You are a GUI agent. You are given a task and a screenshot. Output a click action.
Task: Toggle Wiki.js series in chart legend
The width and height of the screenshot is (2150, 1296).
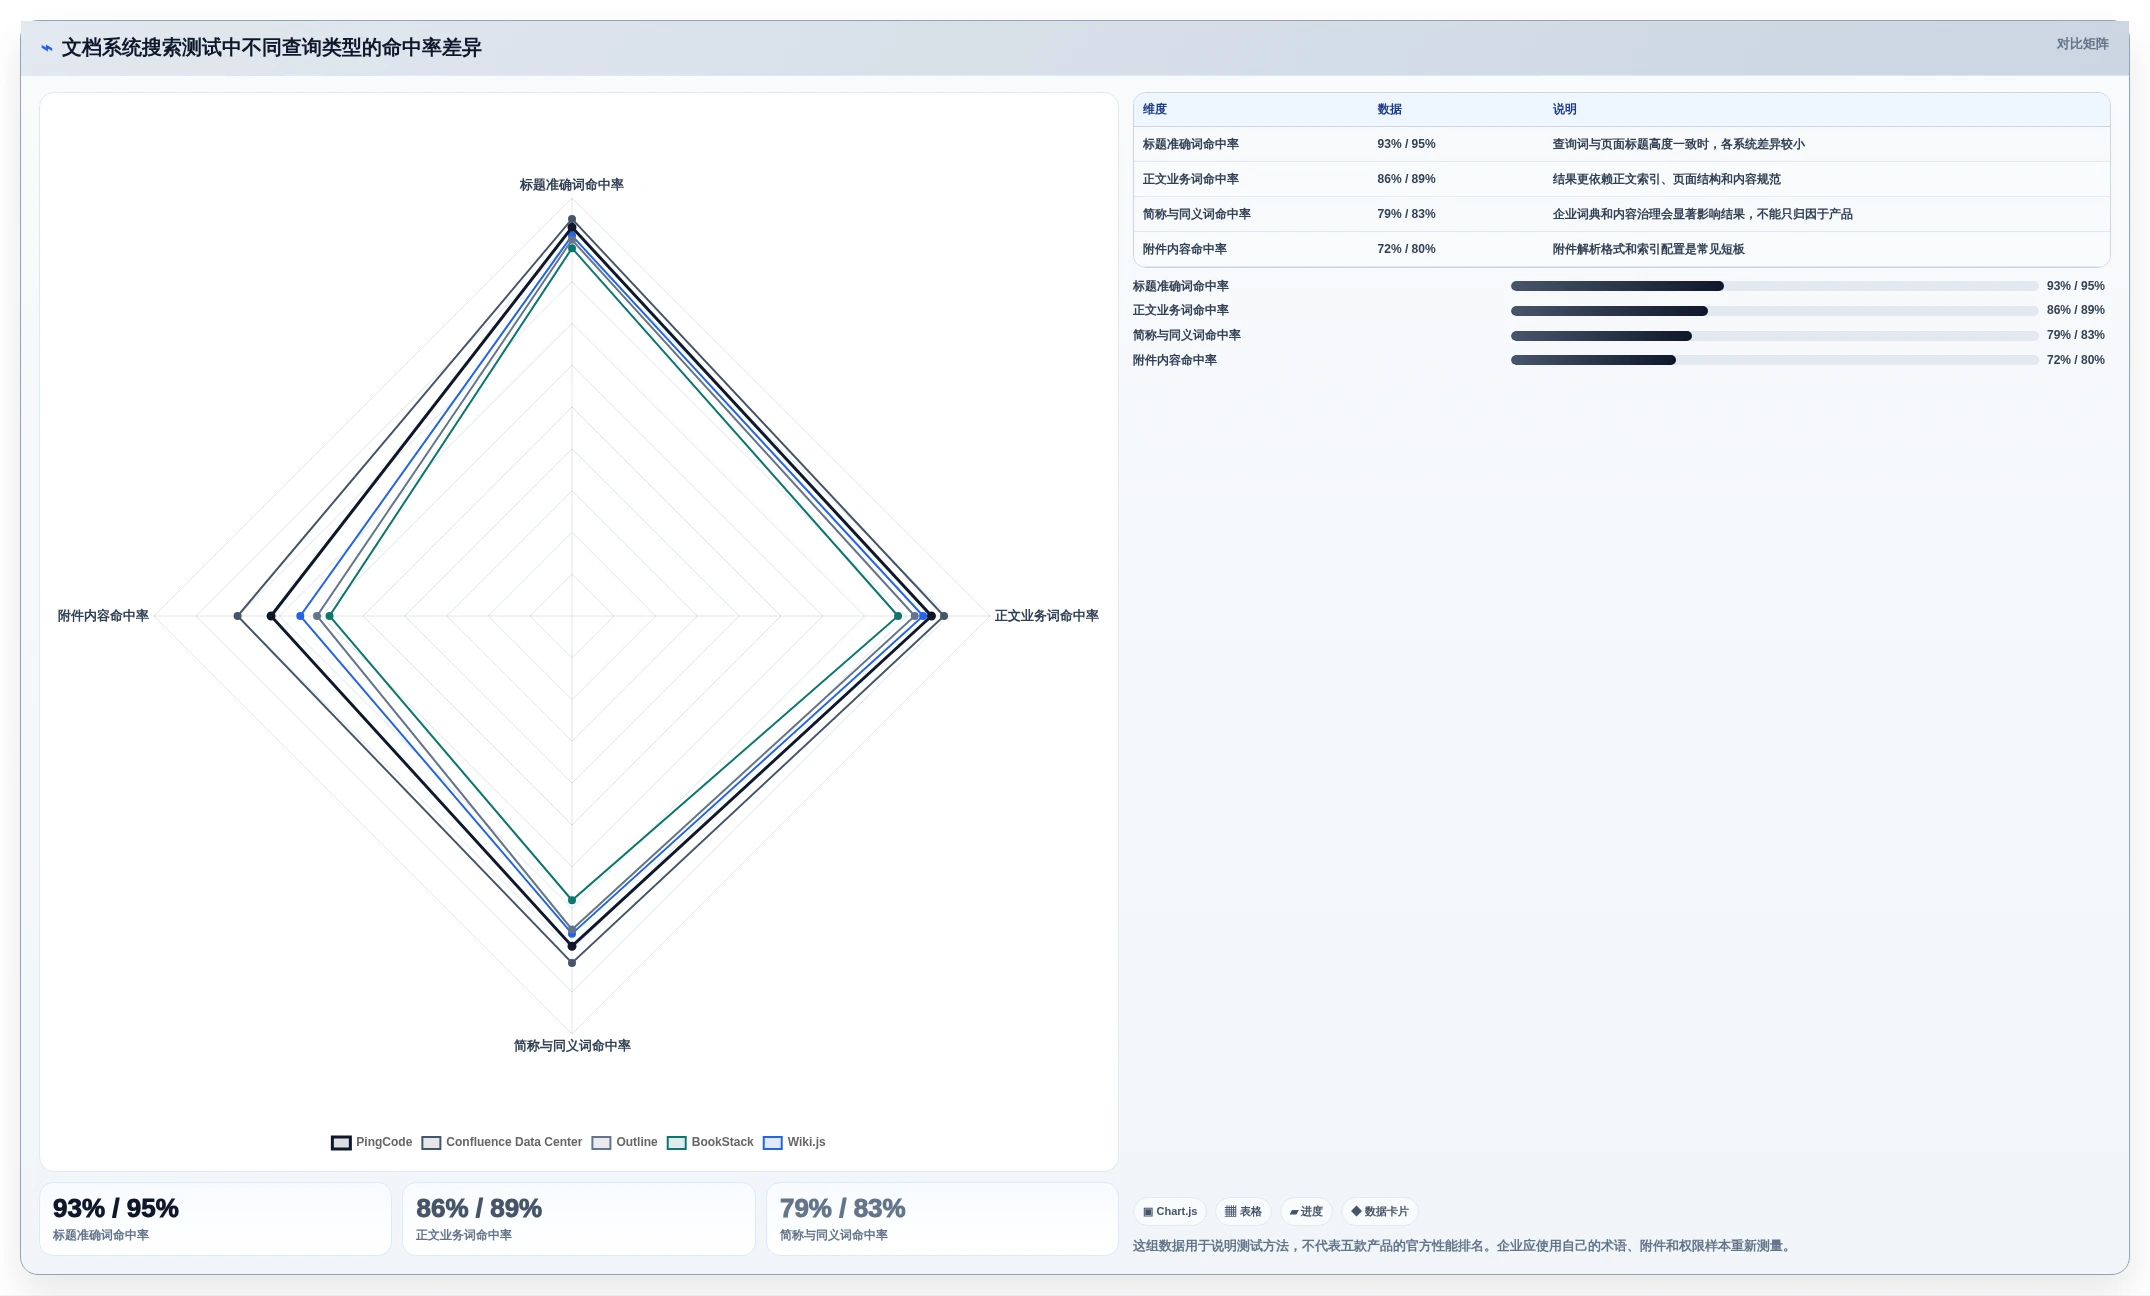point(794,1142)
